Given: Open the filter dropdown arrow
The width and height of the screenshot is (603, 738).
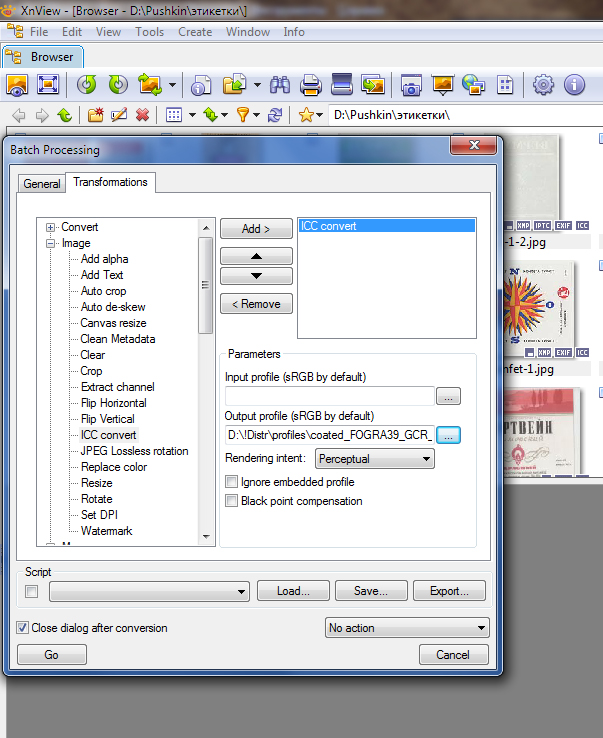Looking at the screenshot, I should 256,115.
